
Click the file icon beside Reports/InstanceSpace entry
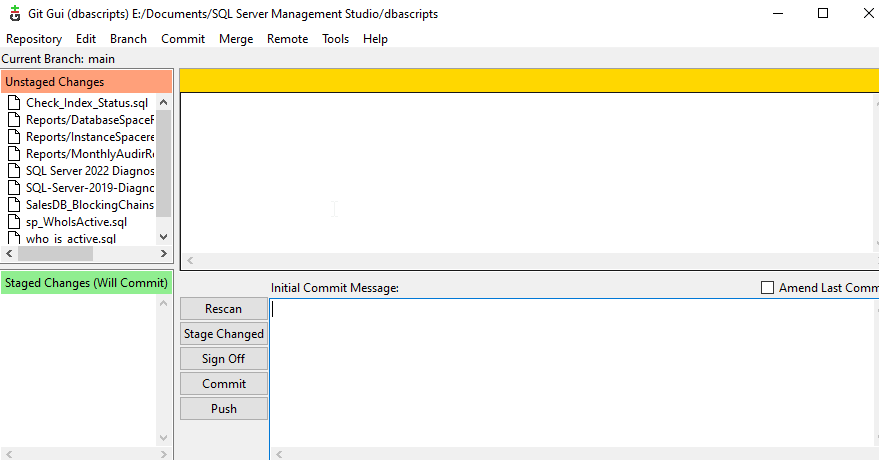tap(14, 137)
